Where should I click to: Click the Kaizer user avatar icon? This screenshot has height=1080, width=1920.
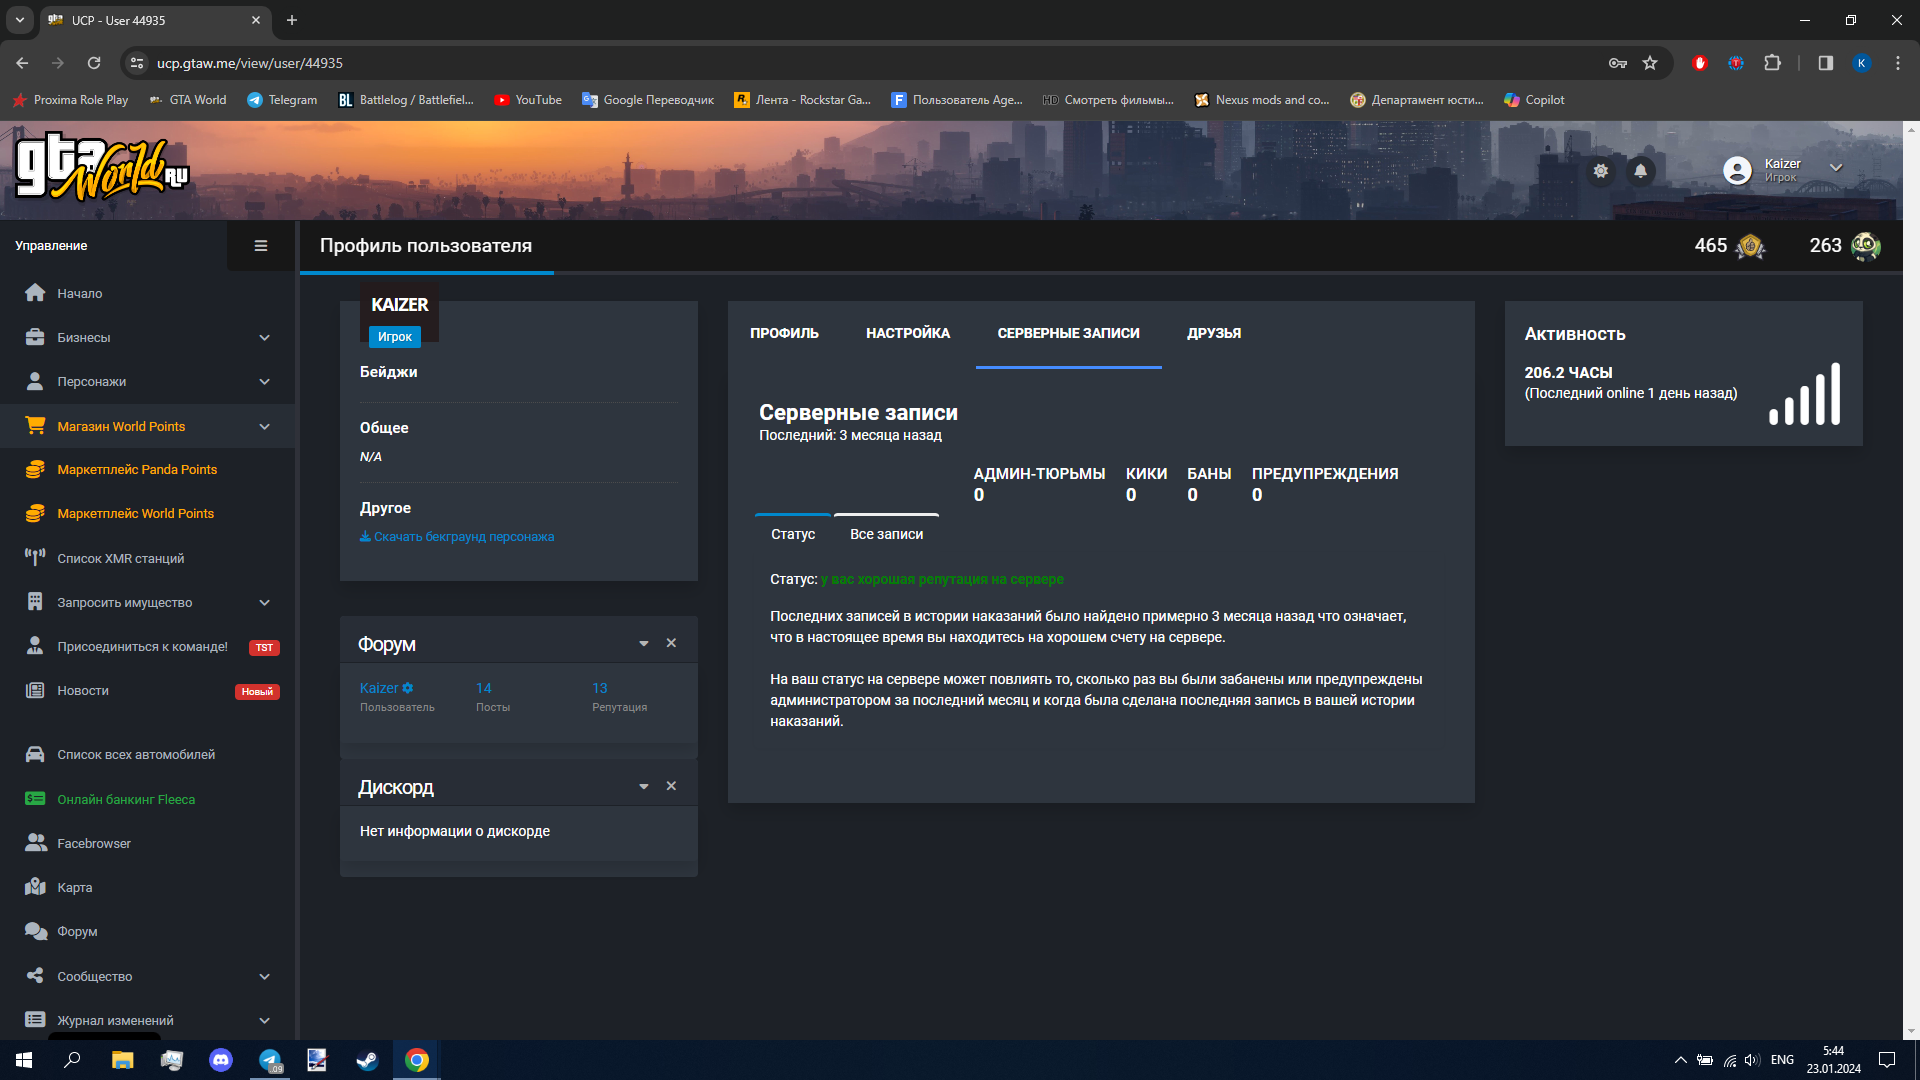tap(1738, 170)
